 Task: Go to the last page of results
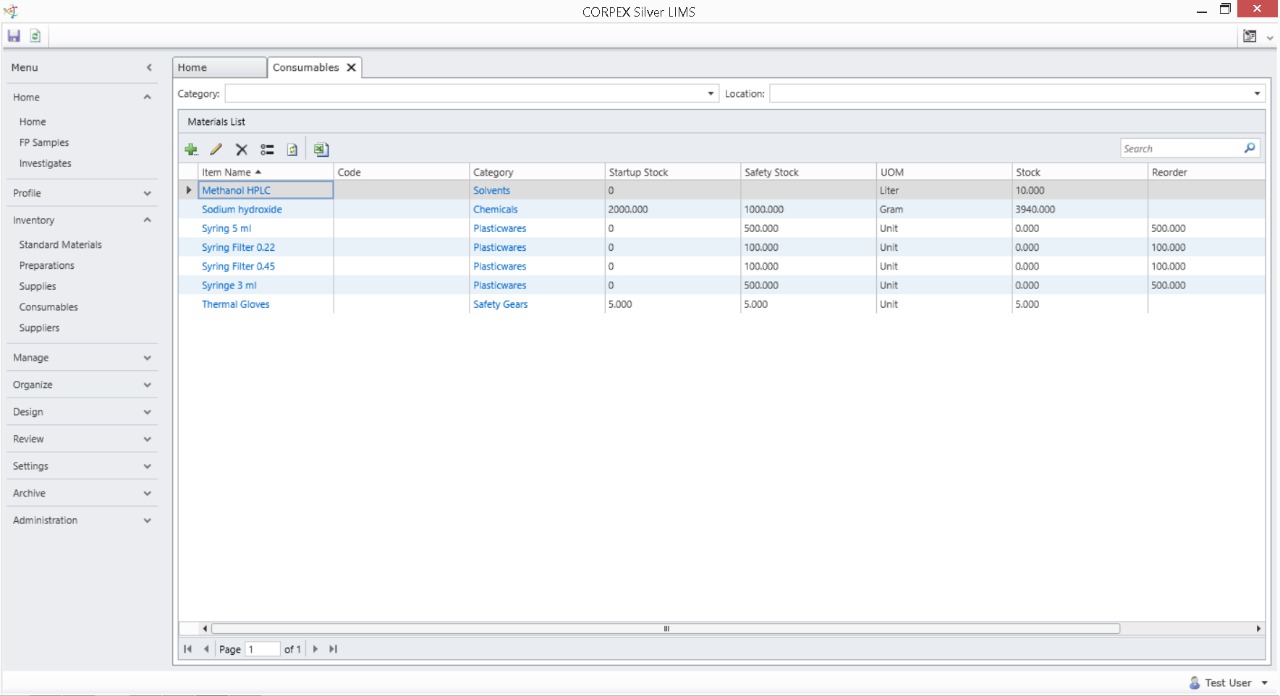point(333,649)
